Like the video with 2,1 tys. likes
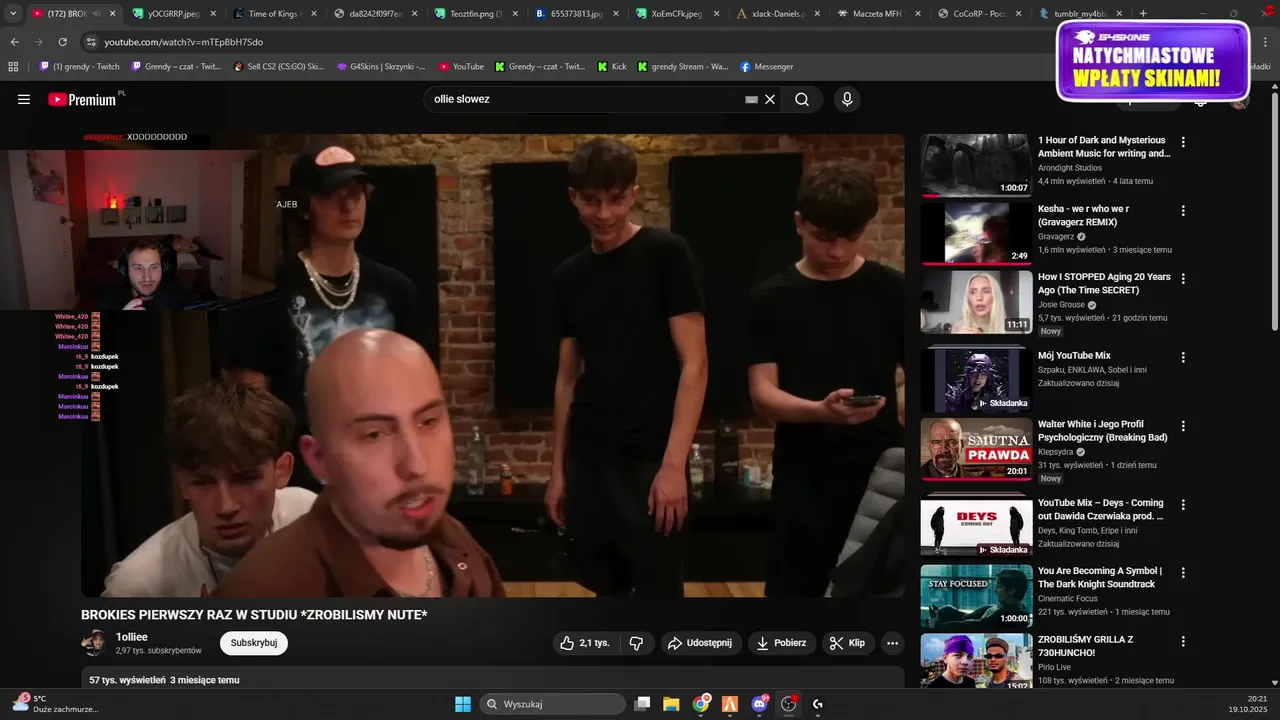Screen dimensions: 1280x720 [x=586, y=643]
